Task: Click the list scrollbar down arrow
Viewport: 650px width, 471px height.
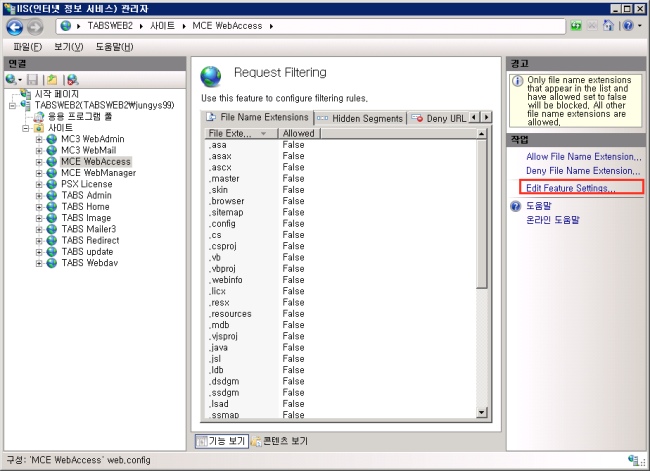Action: pyautogui.click(x=481, y=413)
